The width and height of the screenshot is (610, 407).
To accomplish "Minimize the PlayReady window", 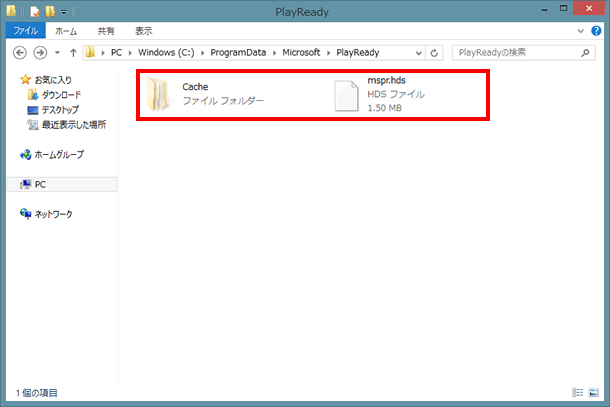I will click(544, 9).
